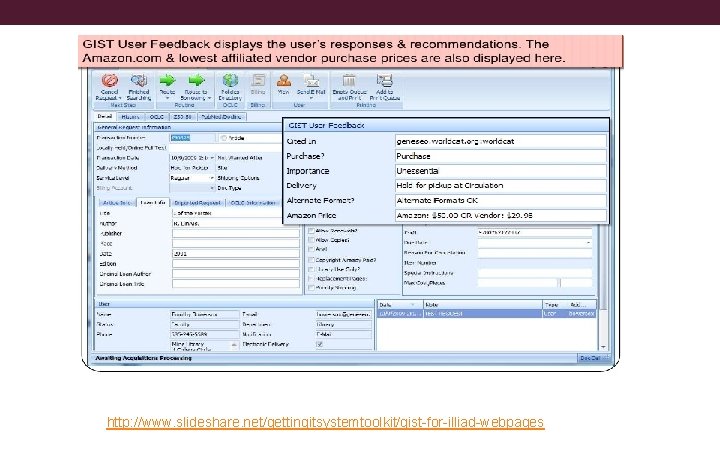Toggle Copyright Already Paid checkbox
The height and width of the screenshot is (450, 720).
tap(311, 260)
